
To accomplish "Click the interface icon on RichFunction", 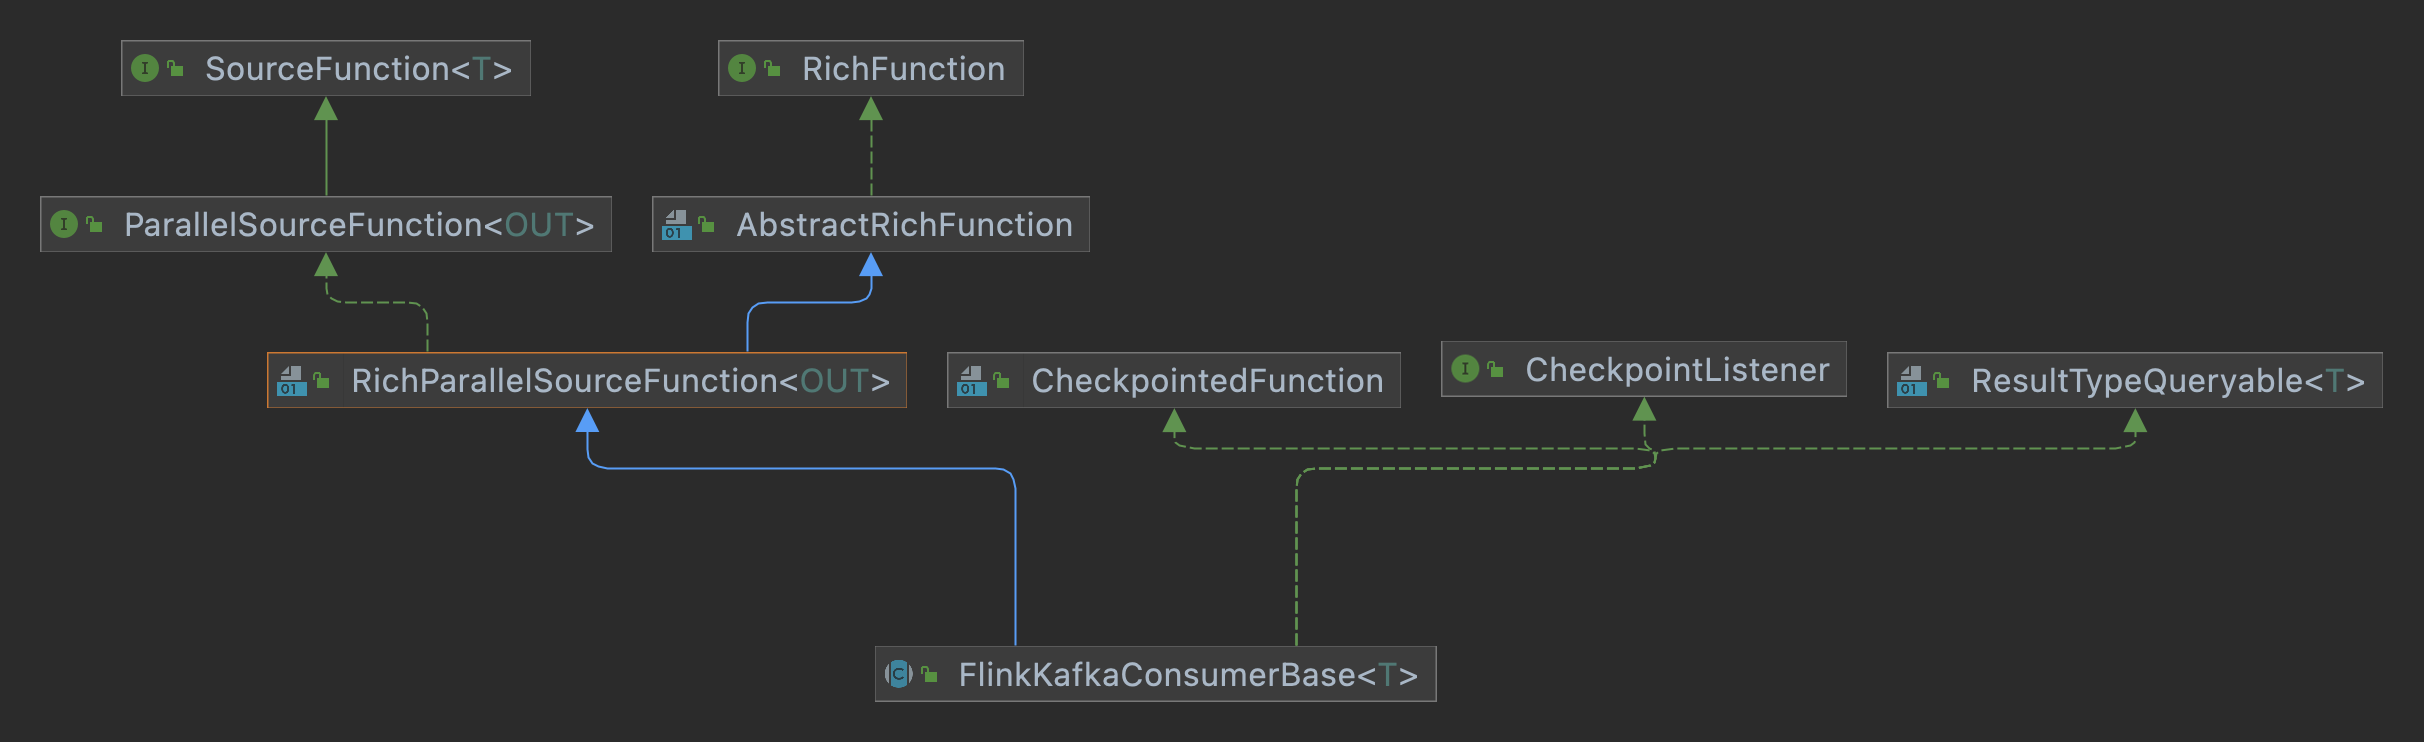I will (x=742, y=68).
